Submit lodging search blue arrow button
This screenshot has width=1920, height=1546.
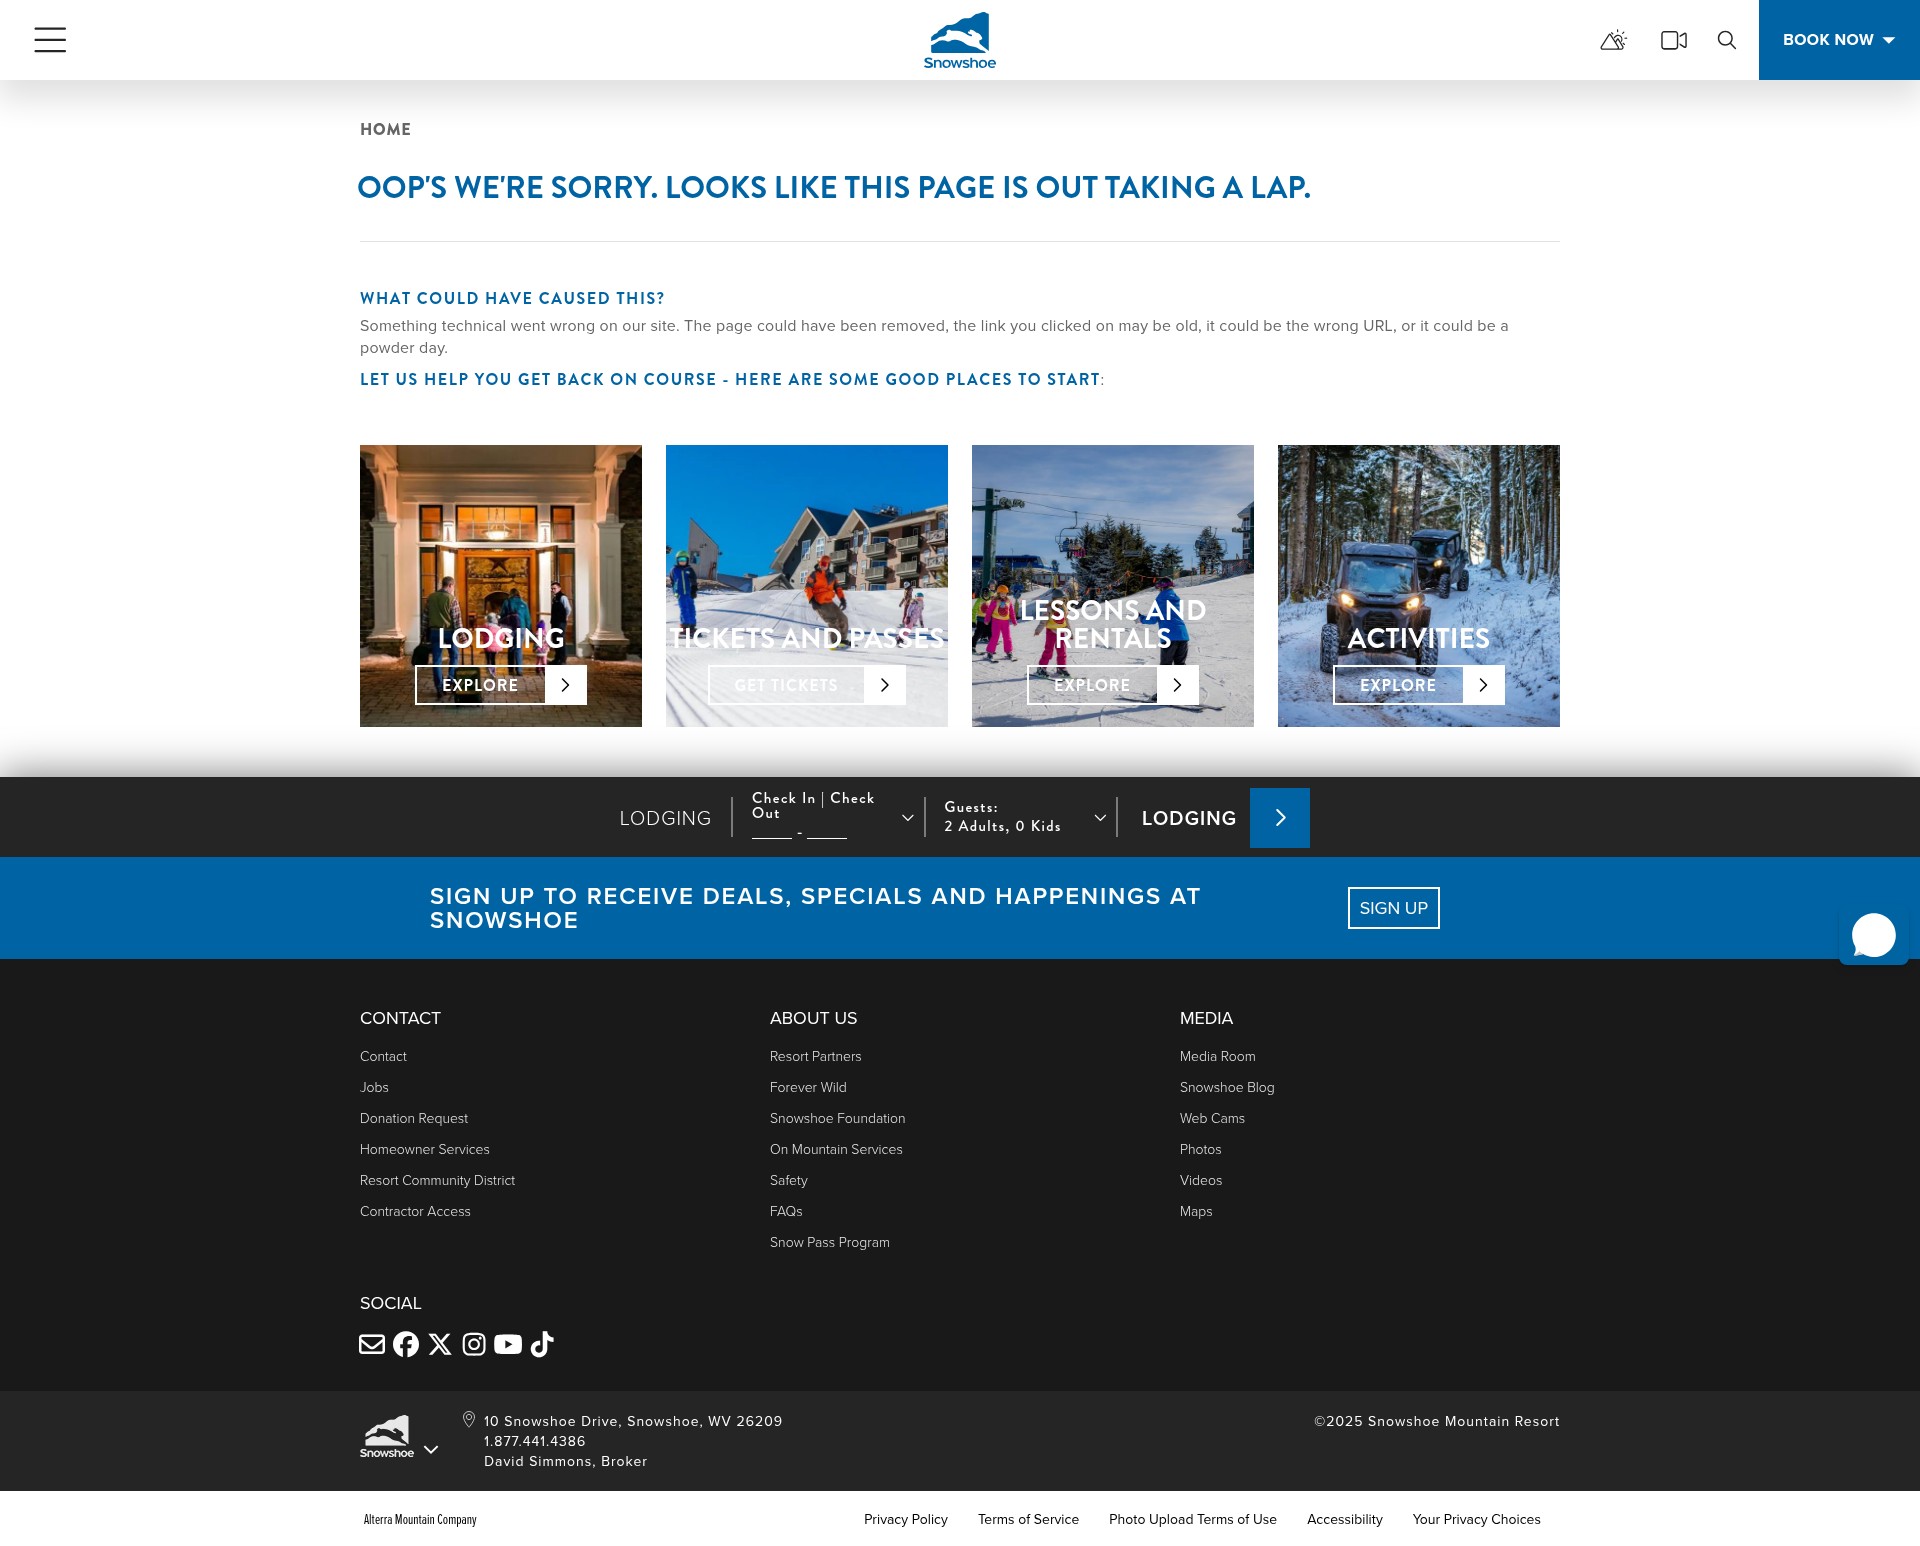point(1280,818)
